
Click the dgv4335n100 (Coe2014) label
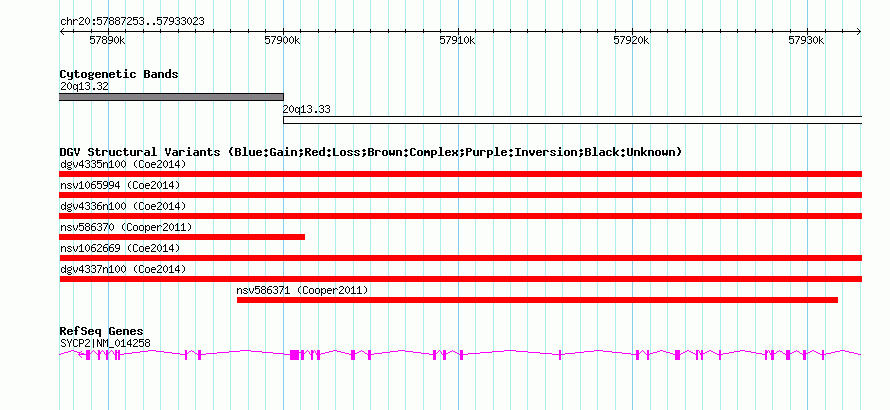click(123, 165)
